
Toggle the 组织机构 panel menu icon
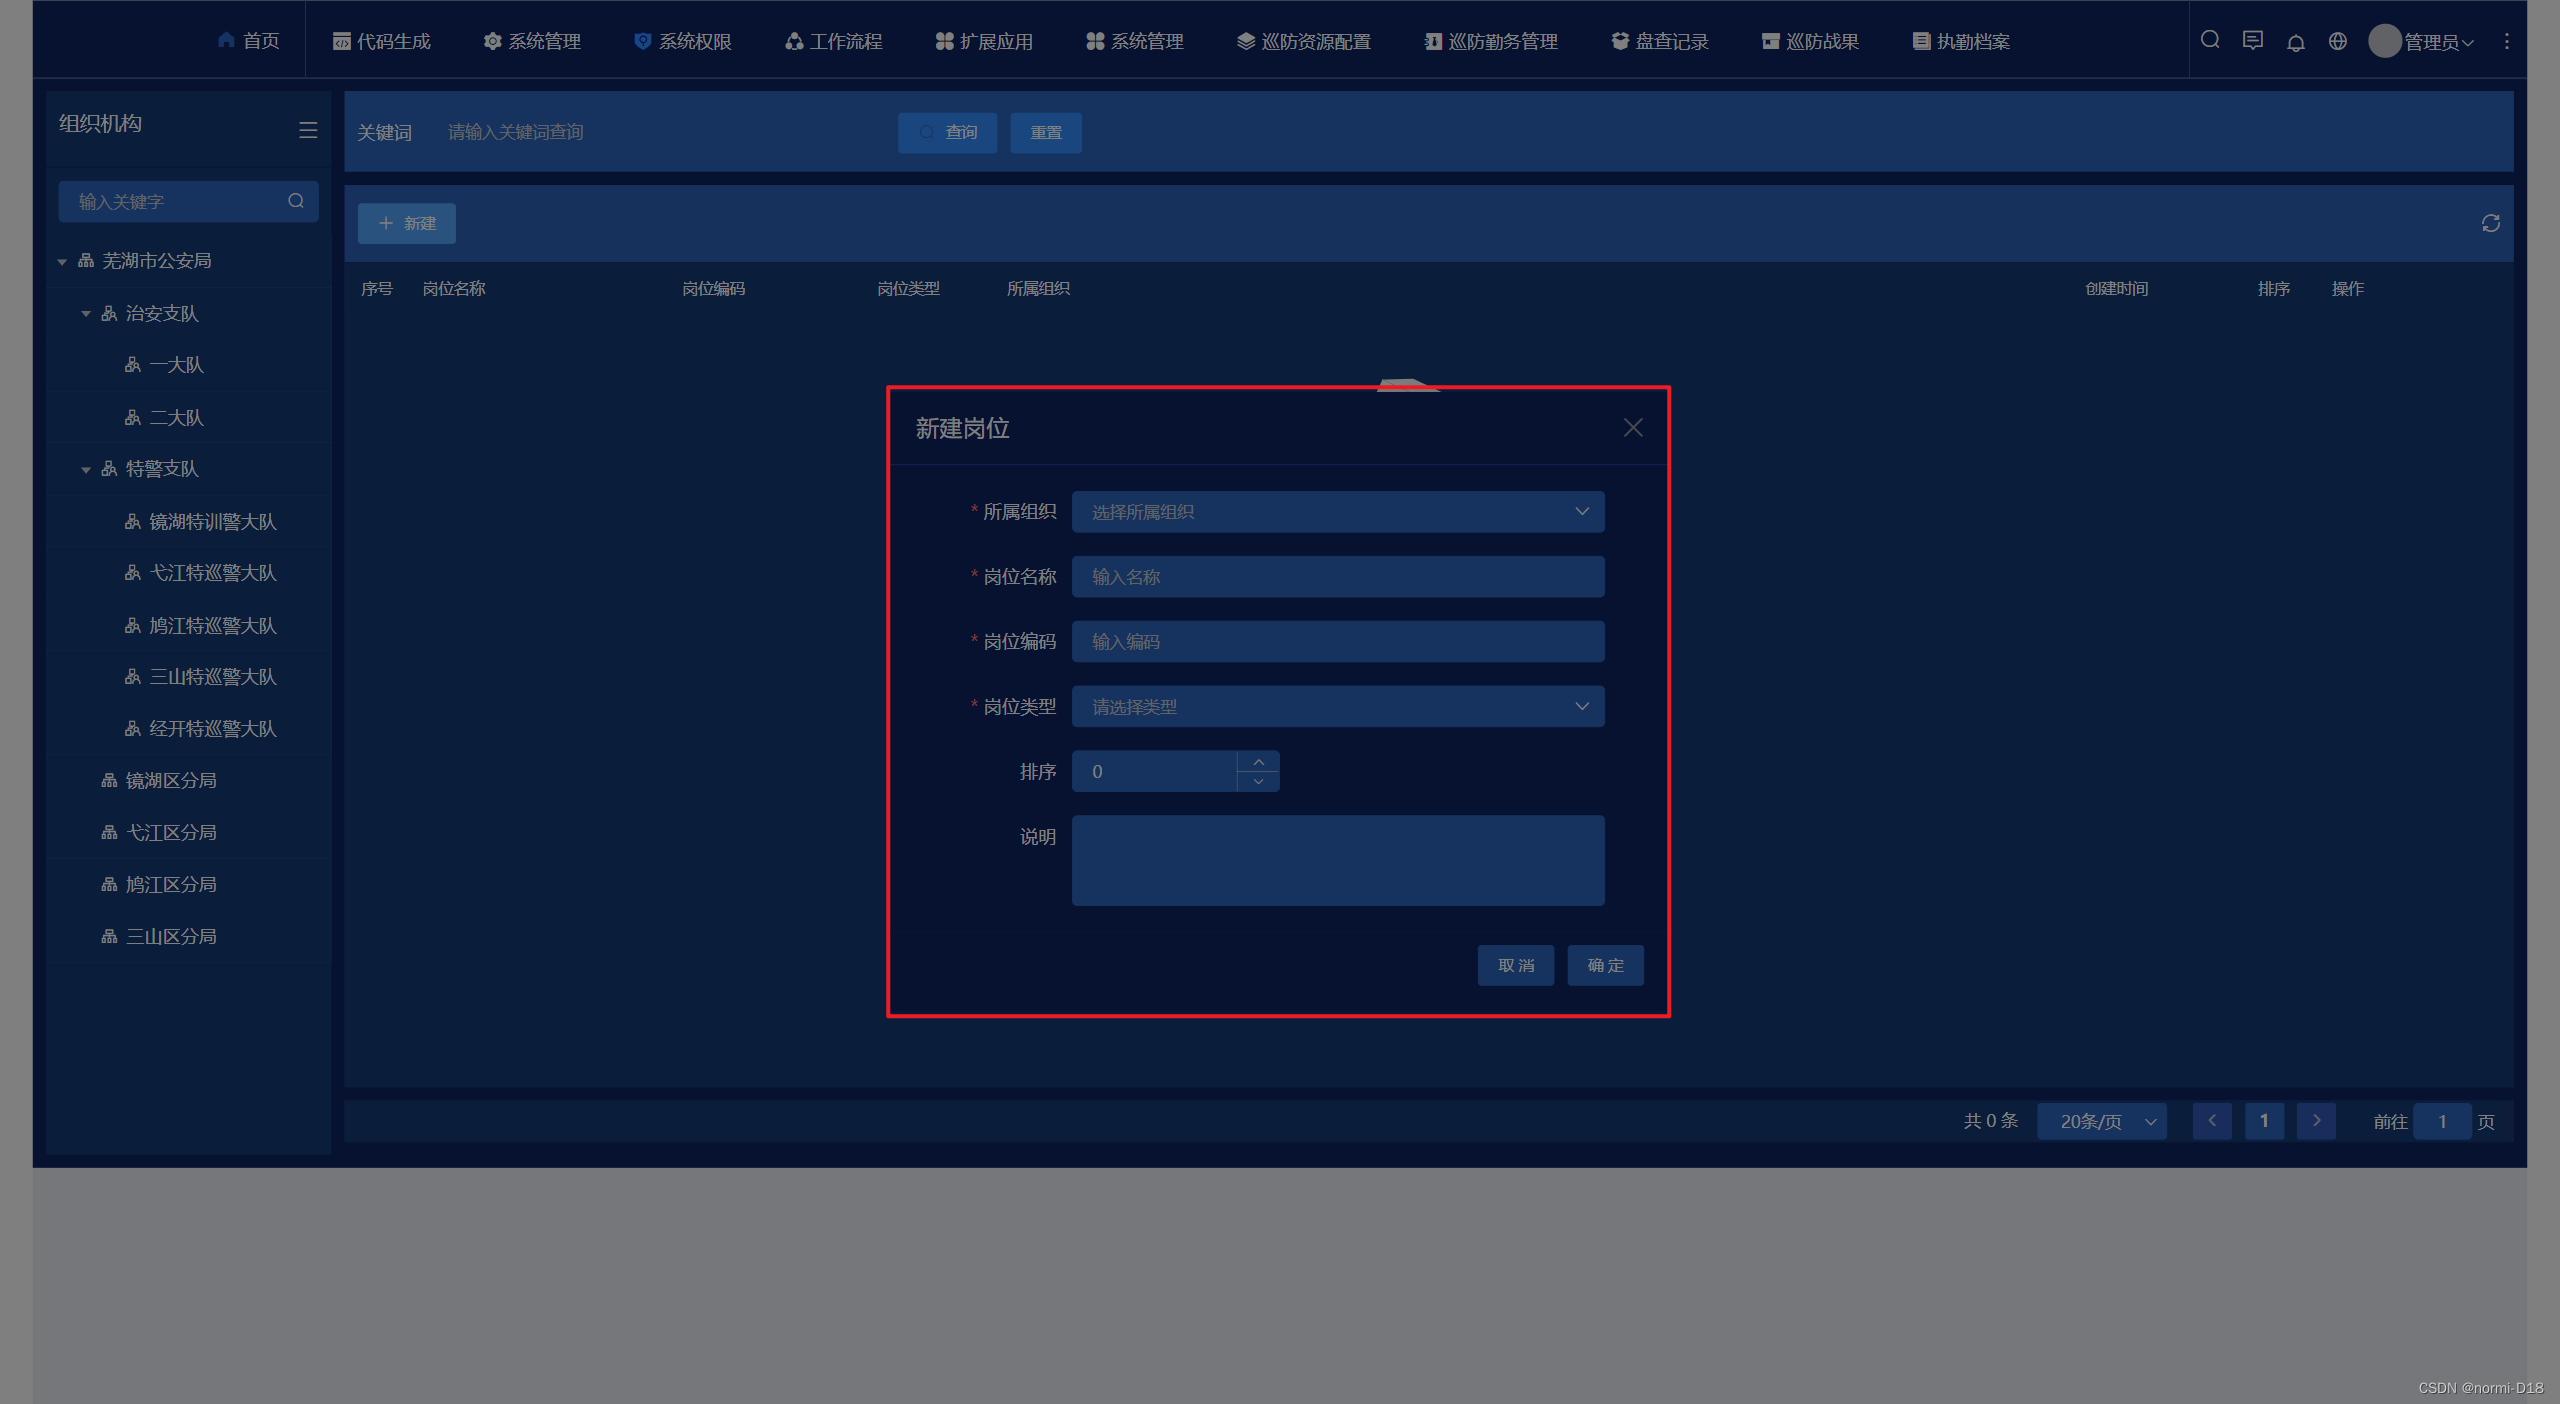[308, 130]
